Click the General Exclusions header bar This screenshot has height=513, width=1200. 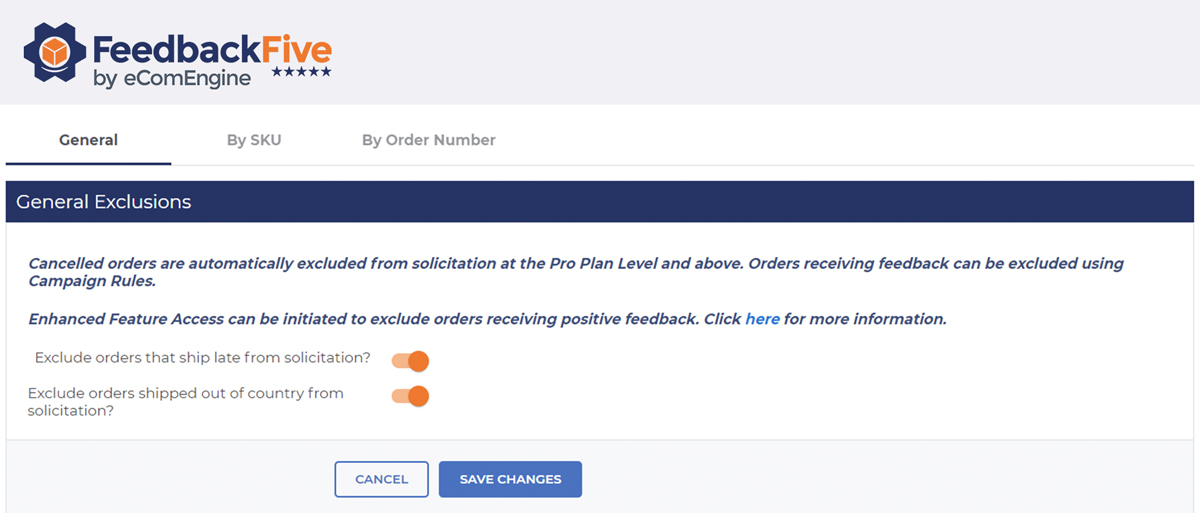600,202
